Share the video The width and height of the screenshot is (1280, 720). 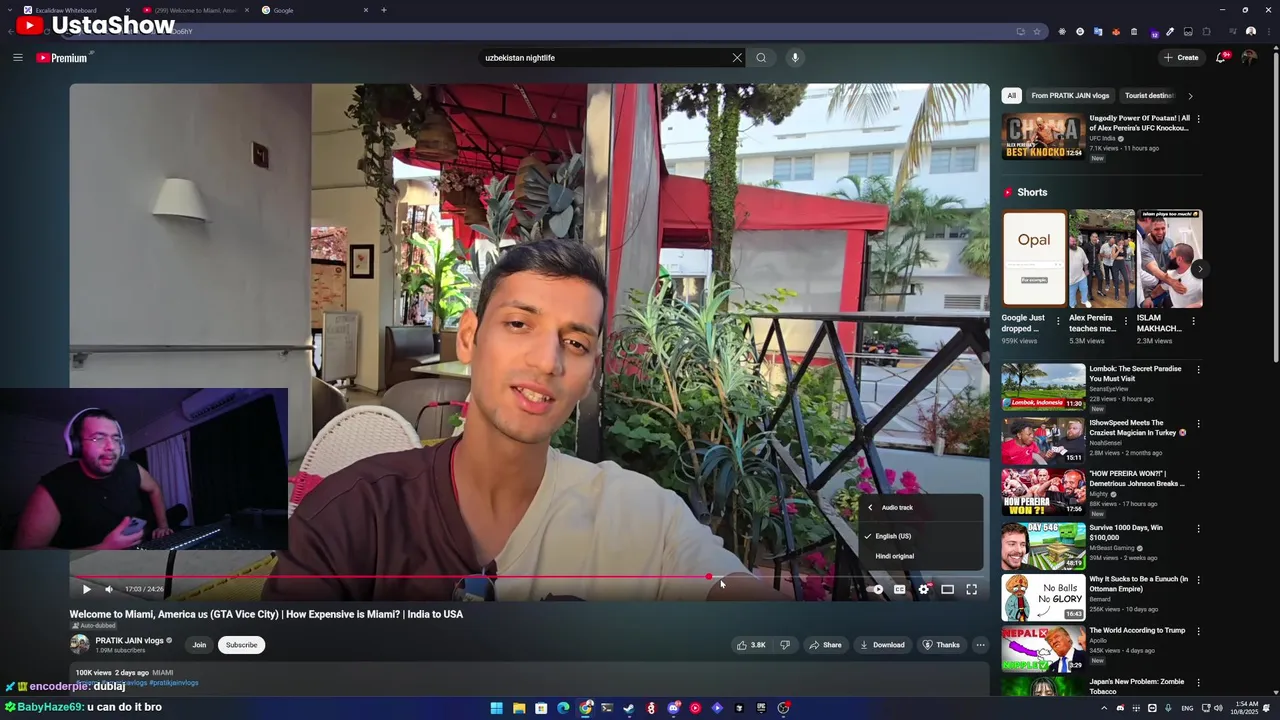tap(825, 645)
